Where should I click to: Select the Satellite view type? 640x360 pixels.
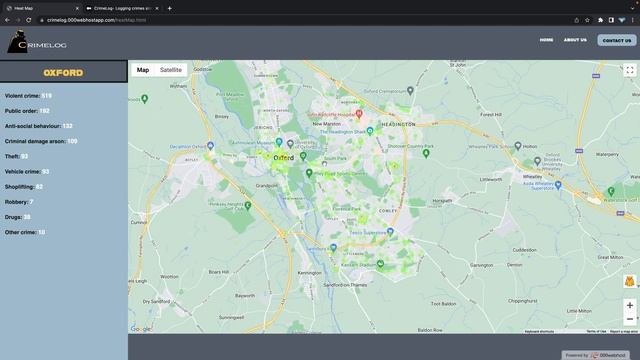coord(171,70)
